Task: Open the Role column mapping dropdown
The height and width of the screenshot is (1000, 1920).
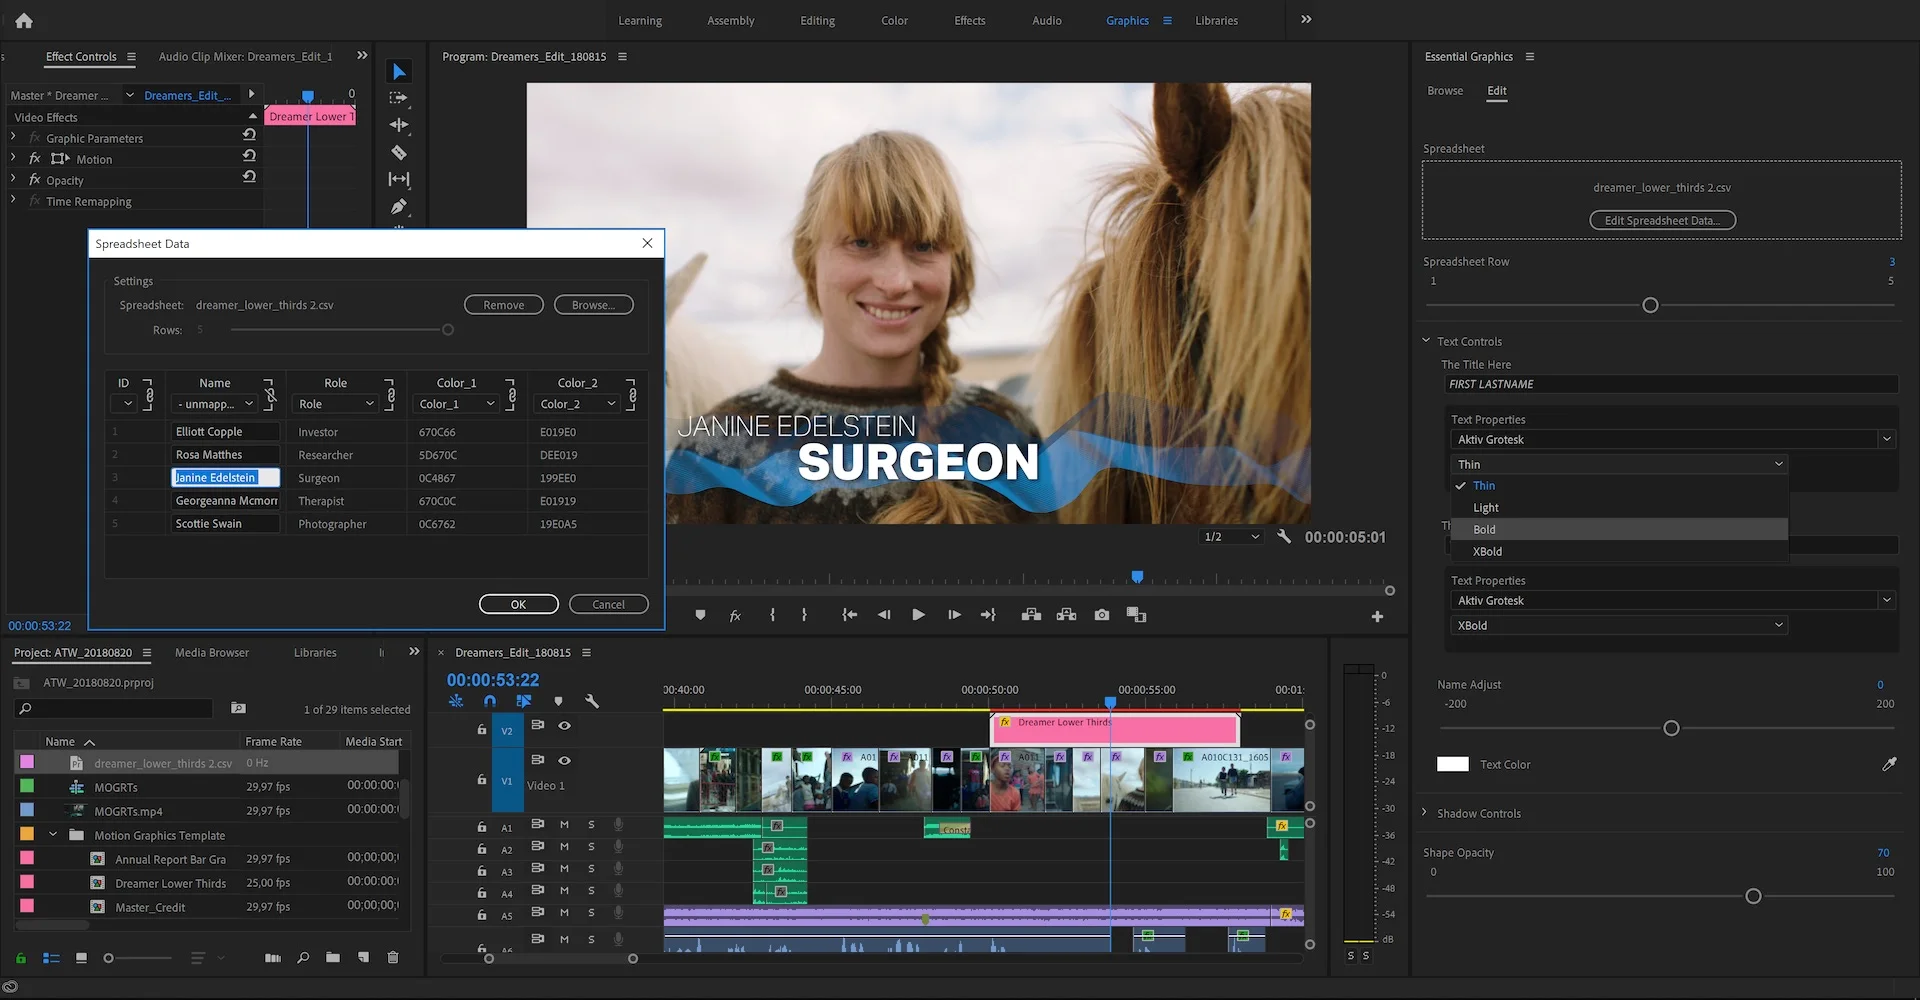Action: 335,404
